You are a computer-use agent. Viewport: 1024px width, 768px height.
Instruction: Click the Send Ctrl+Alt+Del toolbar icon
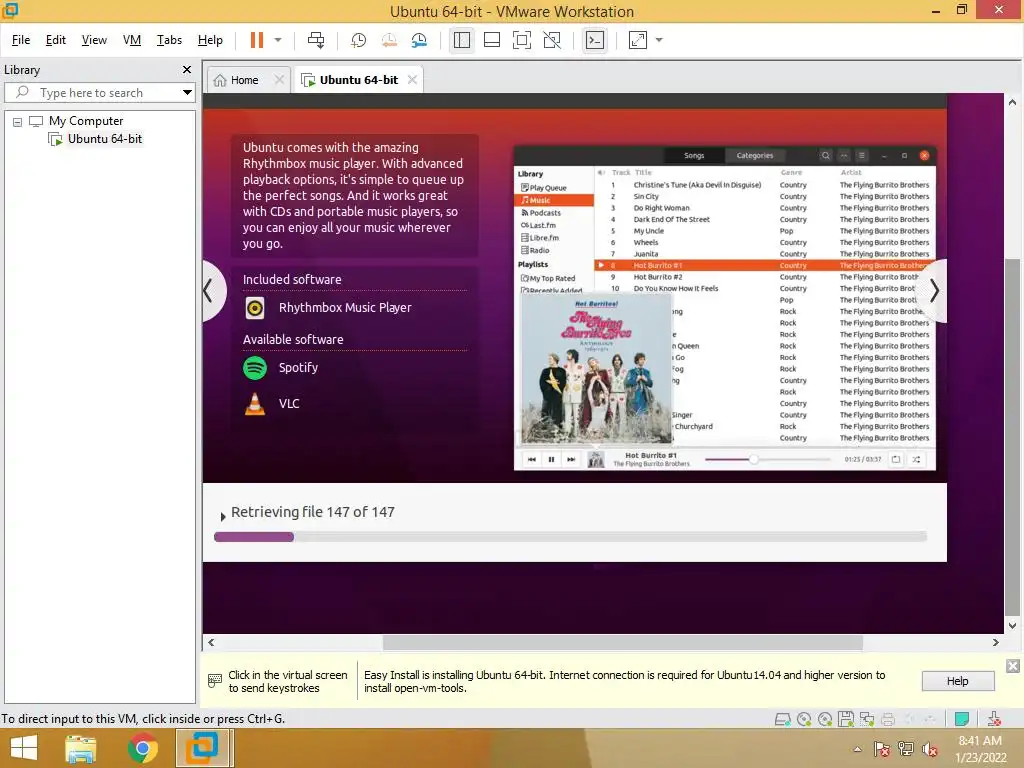[x=316, y=40]
